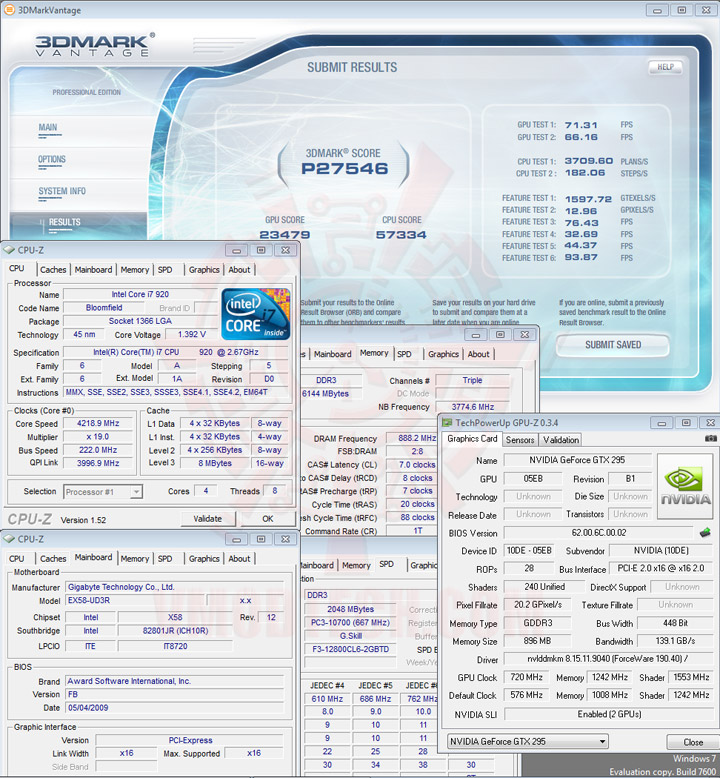
Task: Click the NB Frequency value 3774.6 MHz
Action: pyautogui.click(x=472, y=407)
